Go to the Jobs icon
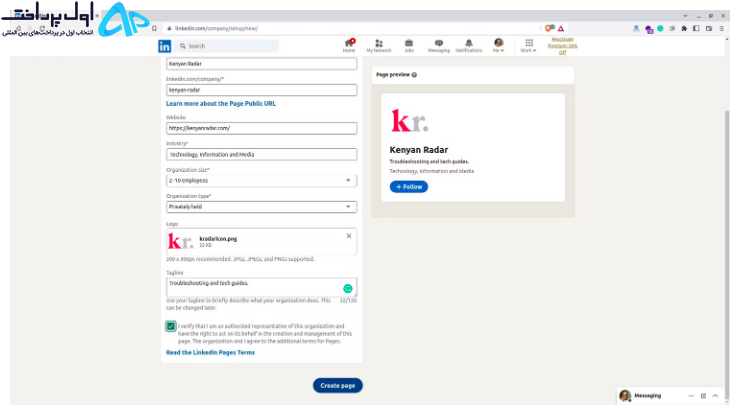739x408 pixels. point(409,46)
